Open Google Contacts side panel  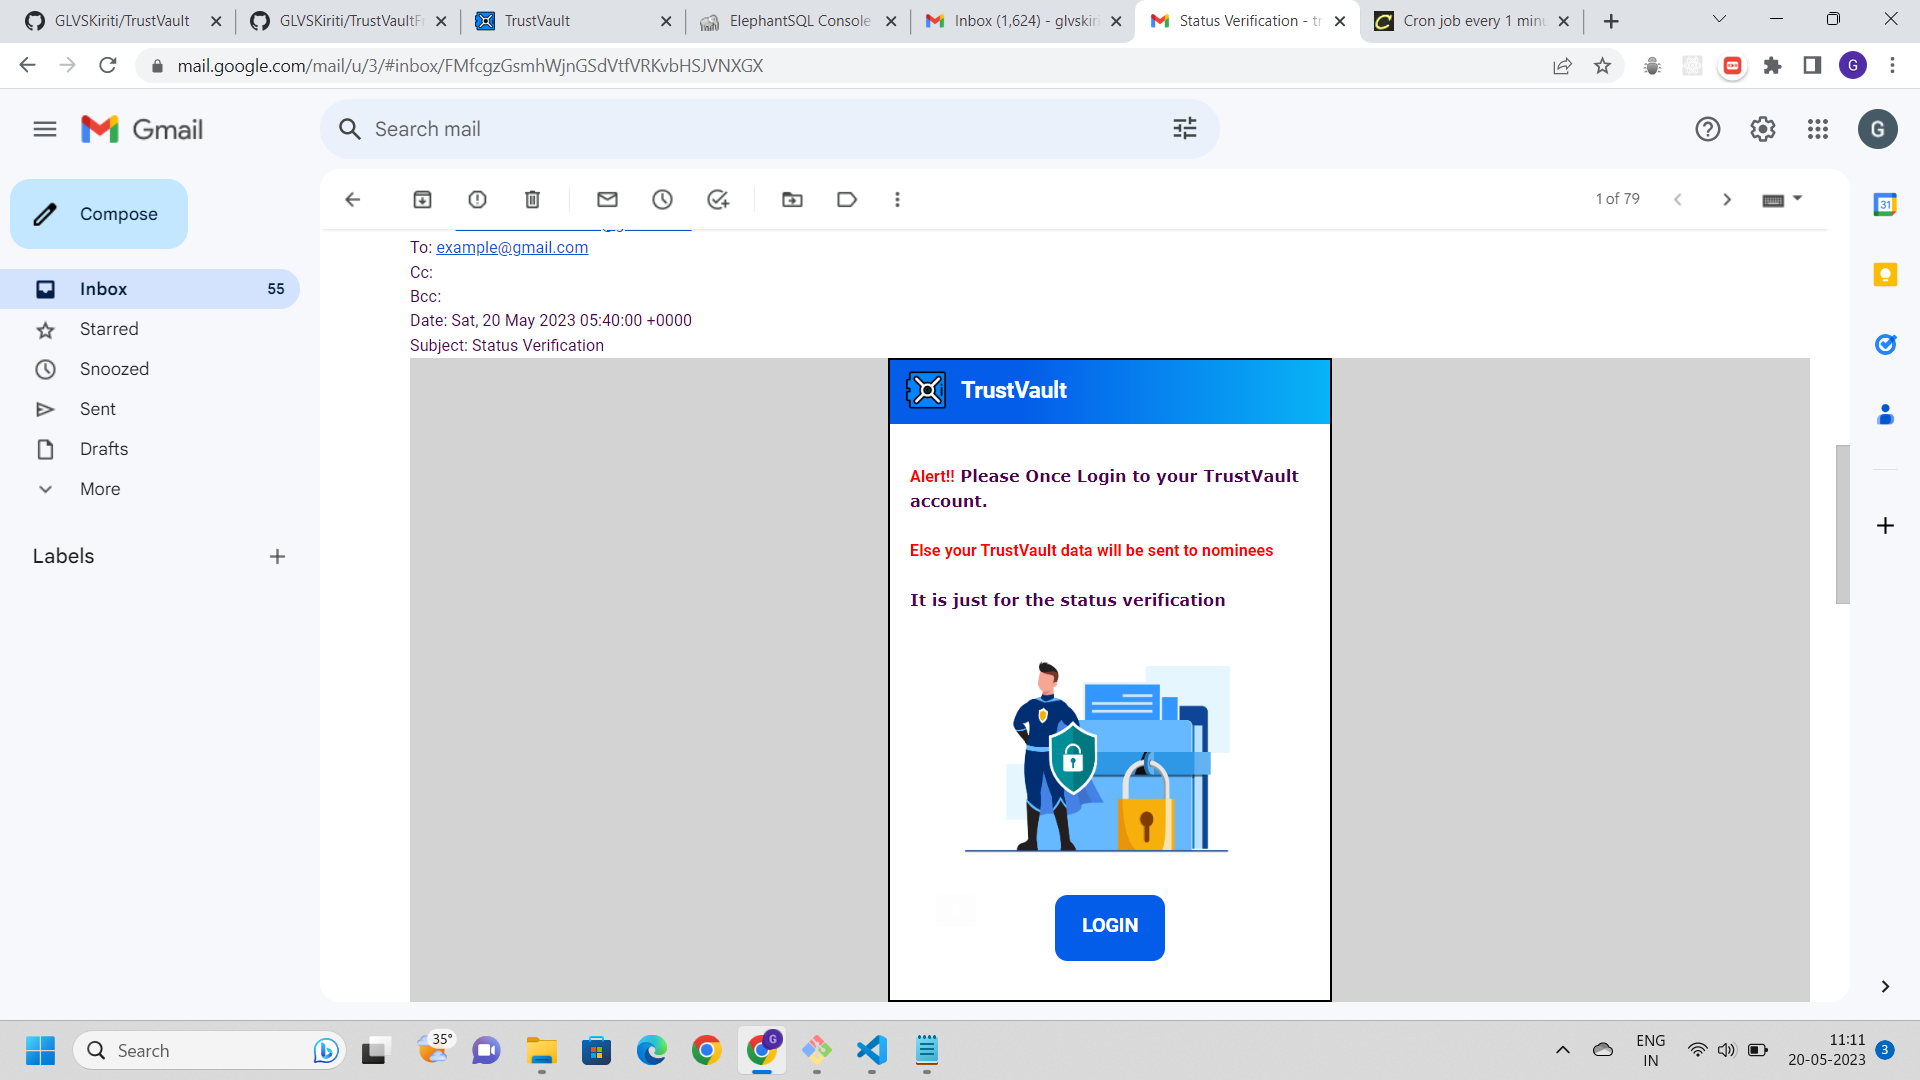point(1885,414)
